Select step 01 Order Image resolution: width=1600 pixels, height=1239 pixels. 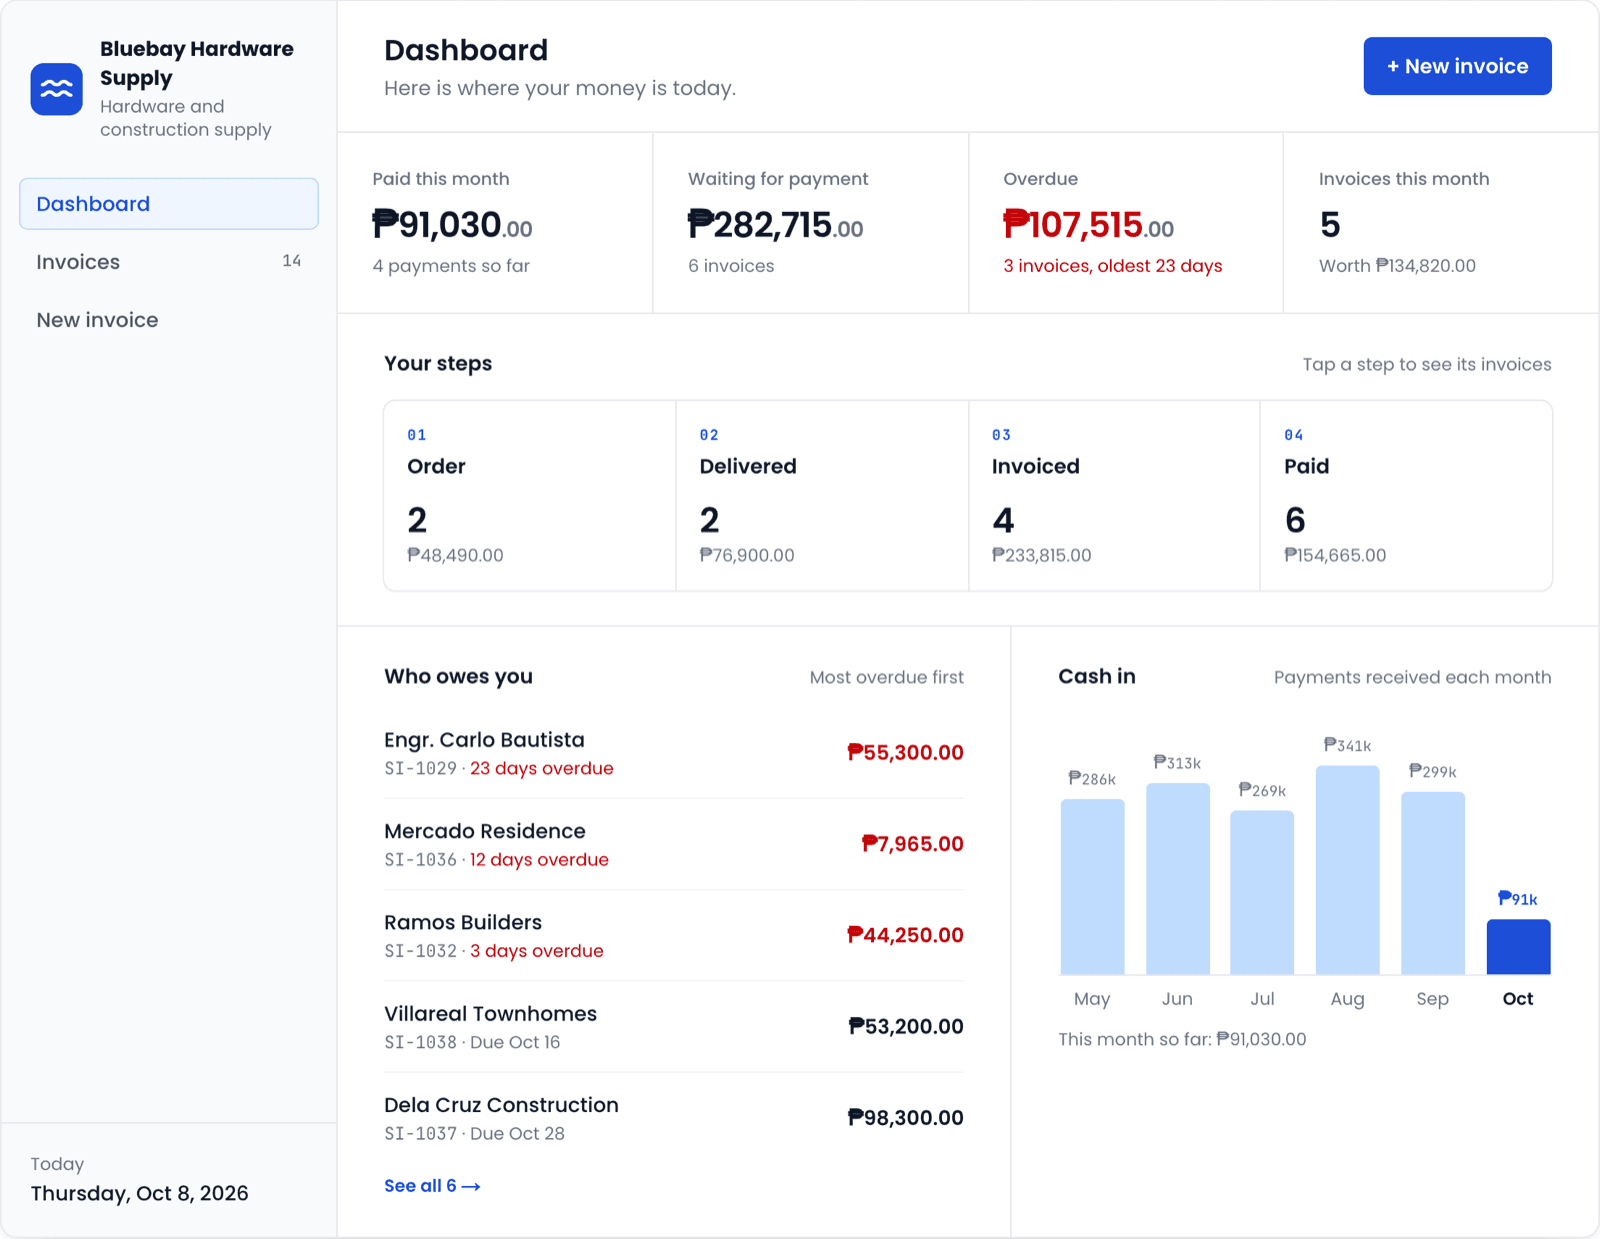530,496
